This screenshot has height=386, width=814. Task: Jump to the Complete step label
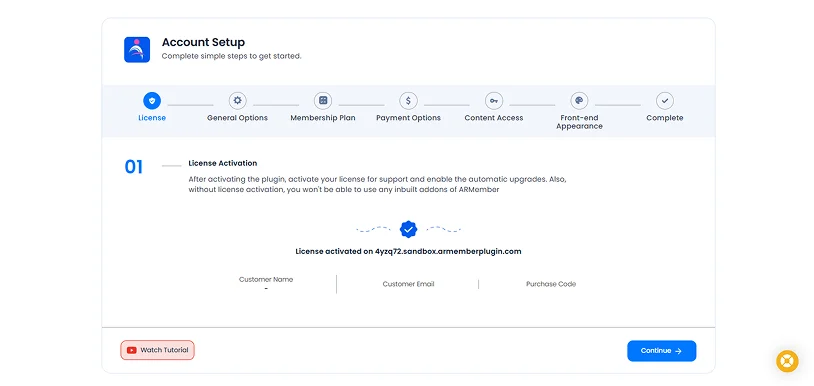click(665, 118)
